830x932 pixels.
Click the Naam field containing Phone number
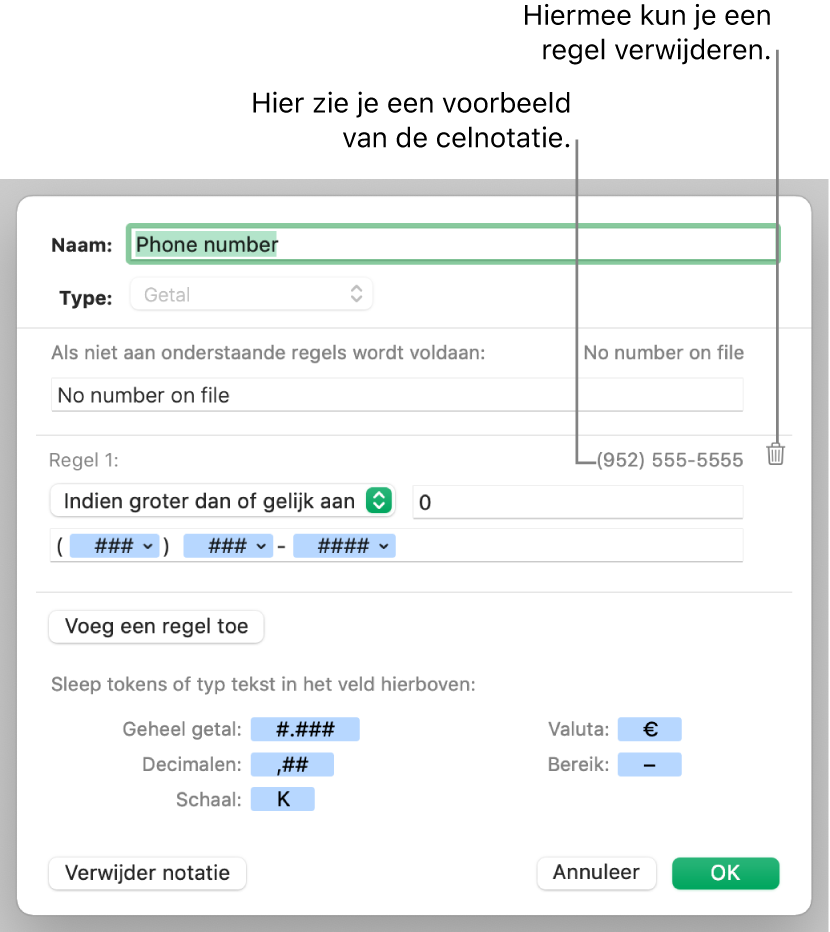point(452,244)
